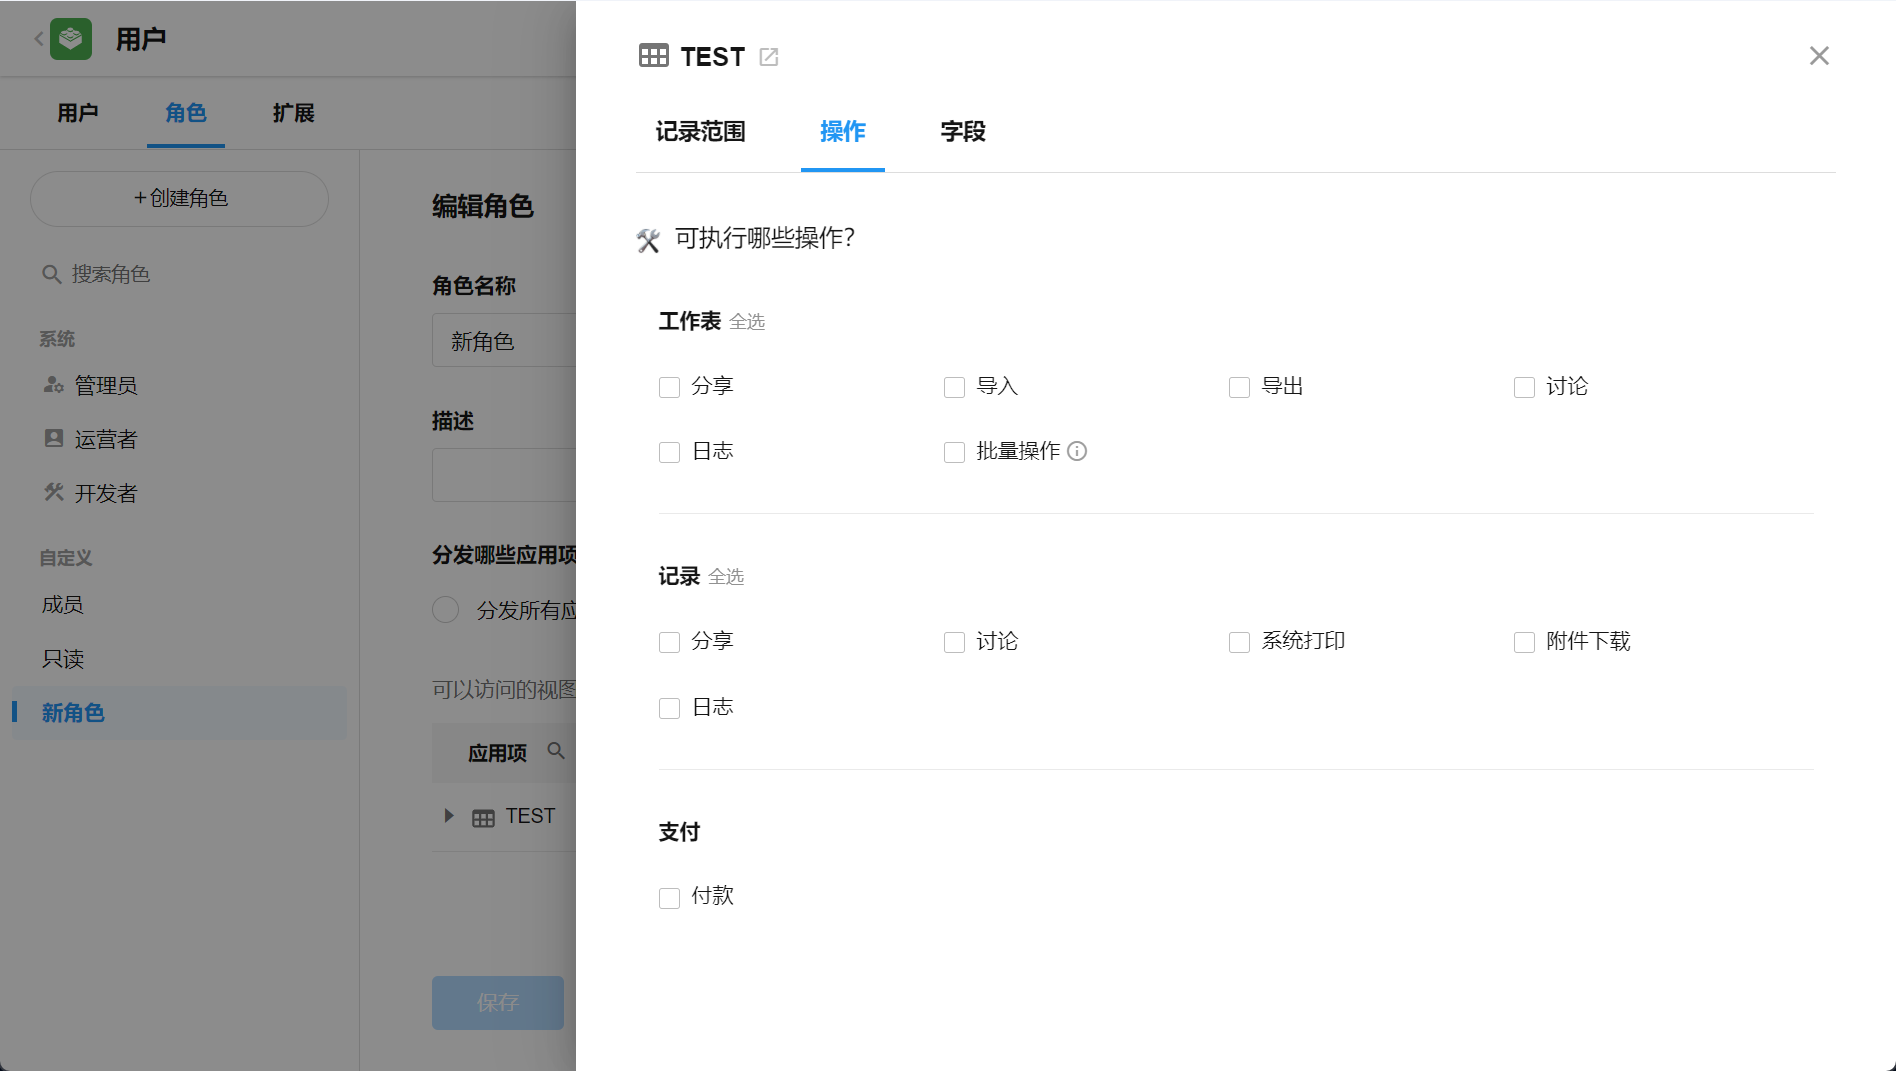
Task: Enable the 付款 payment checkbox
Action: point(669,897)
